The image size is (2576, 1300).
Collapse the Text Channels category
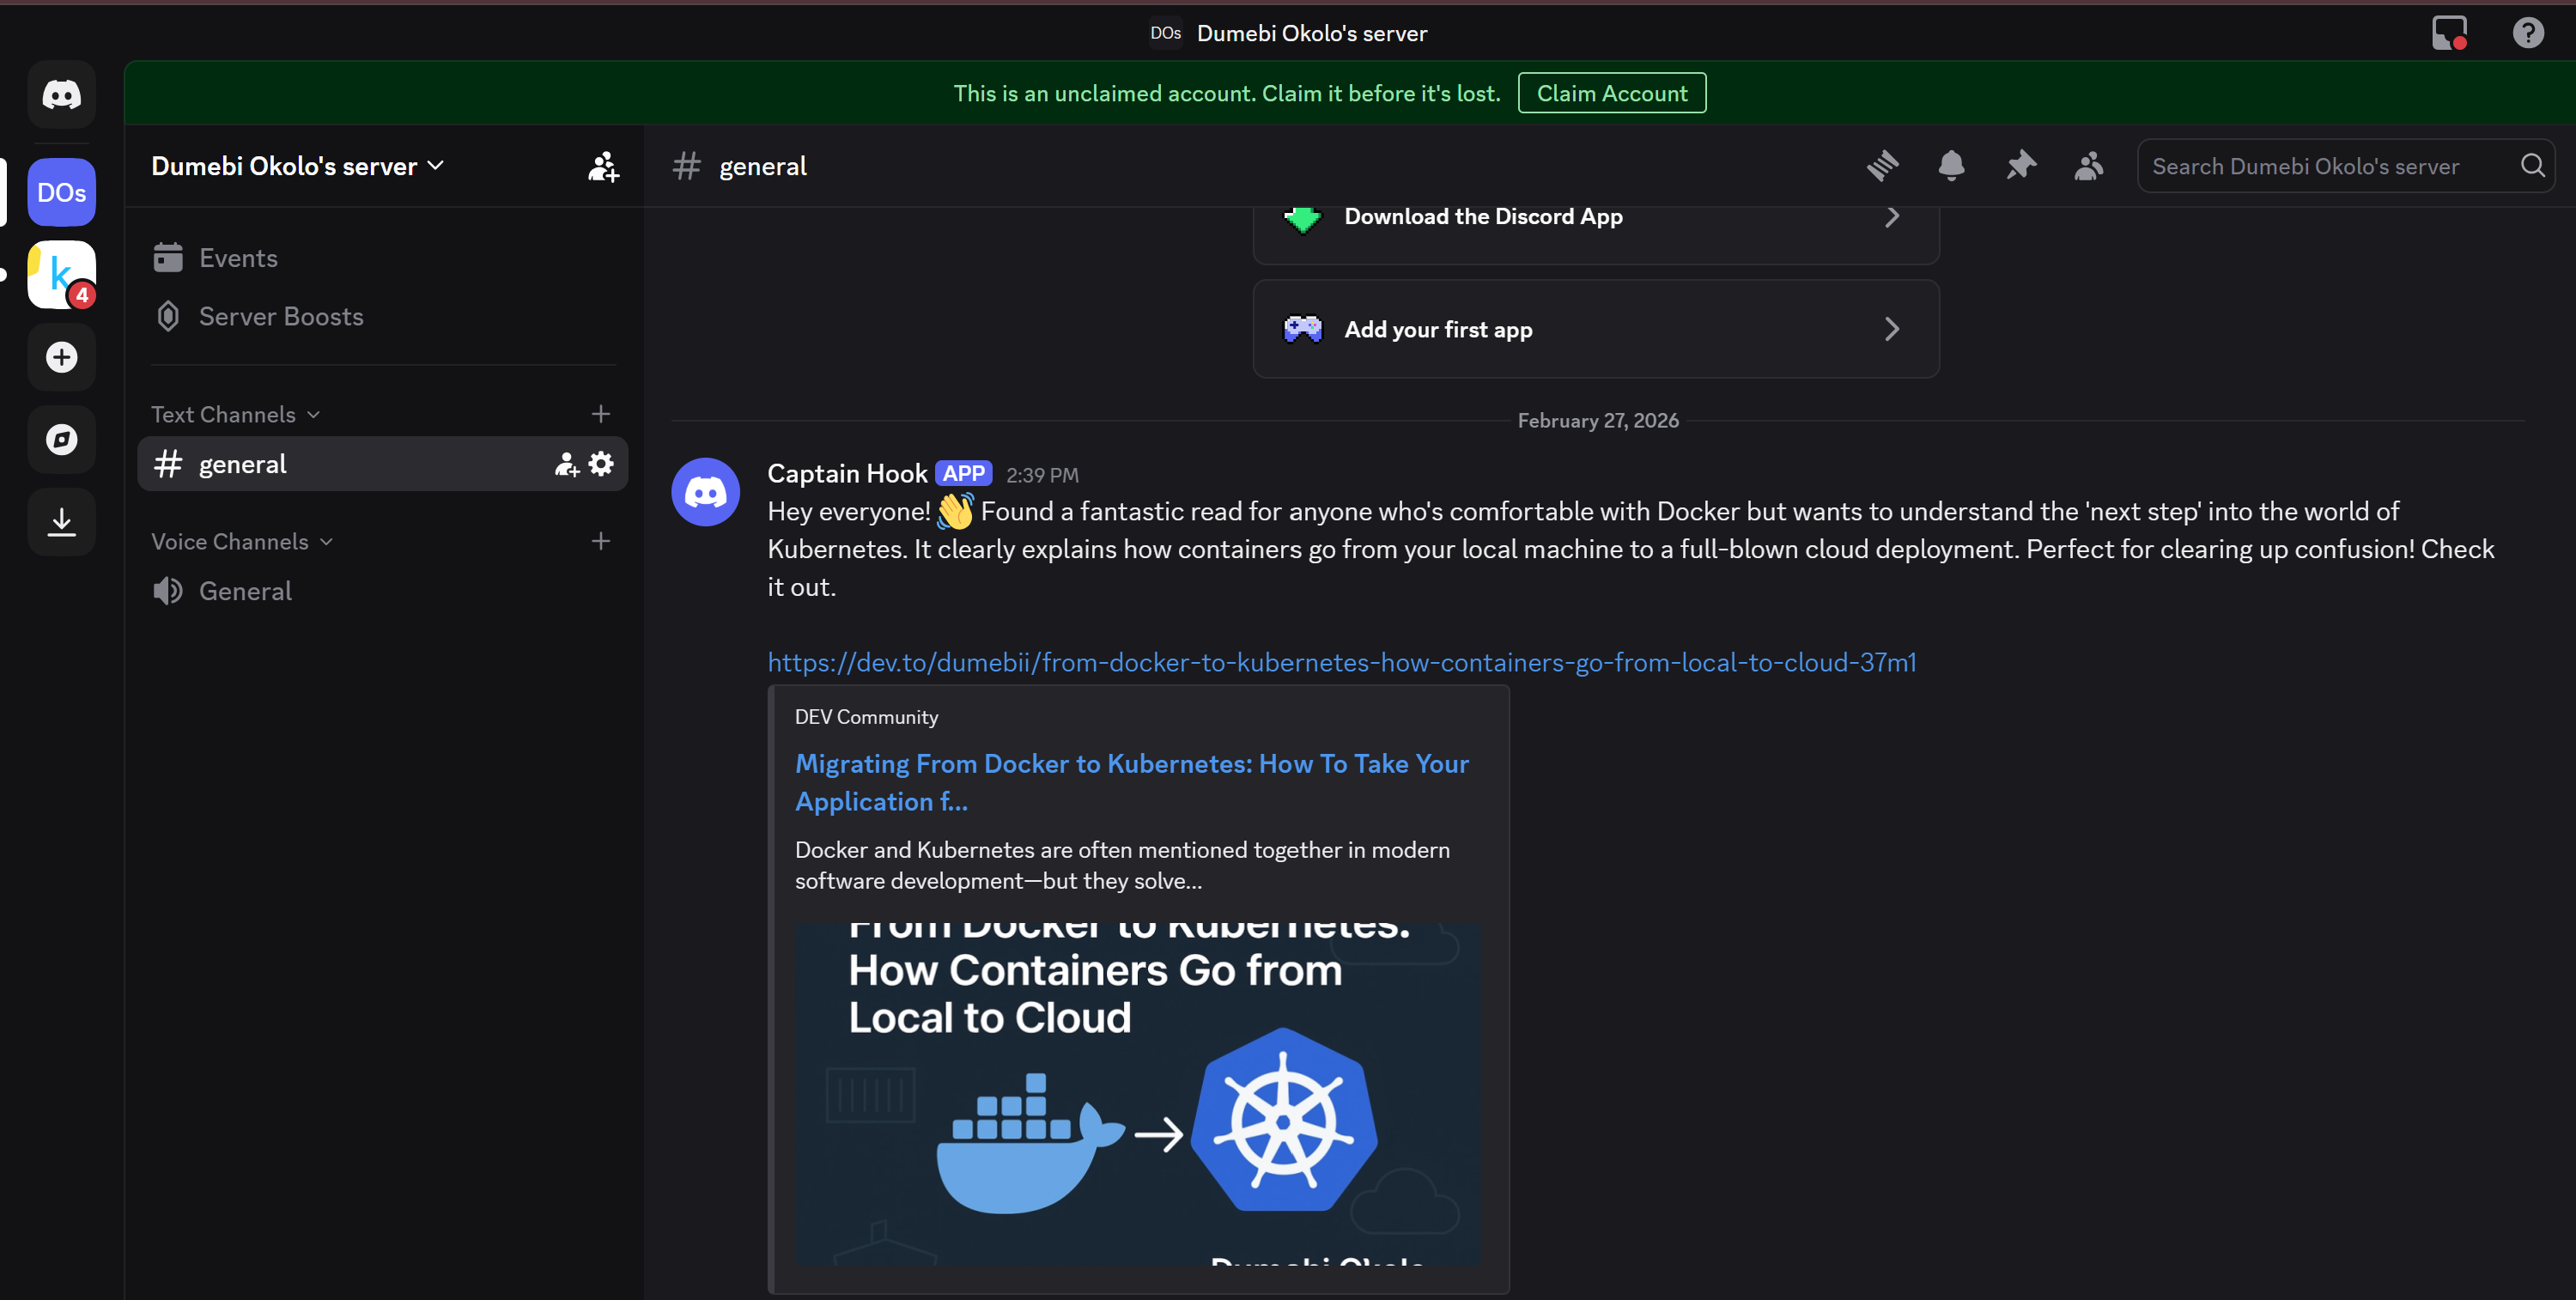pyautogui.click(x=234, y=413)
